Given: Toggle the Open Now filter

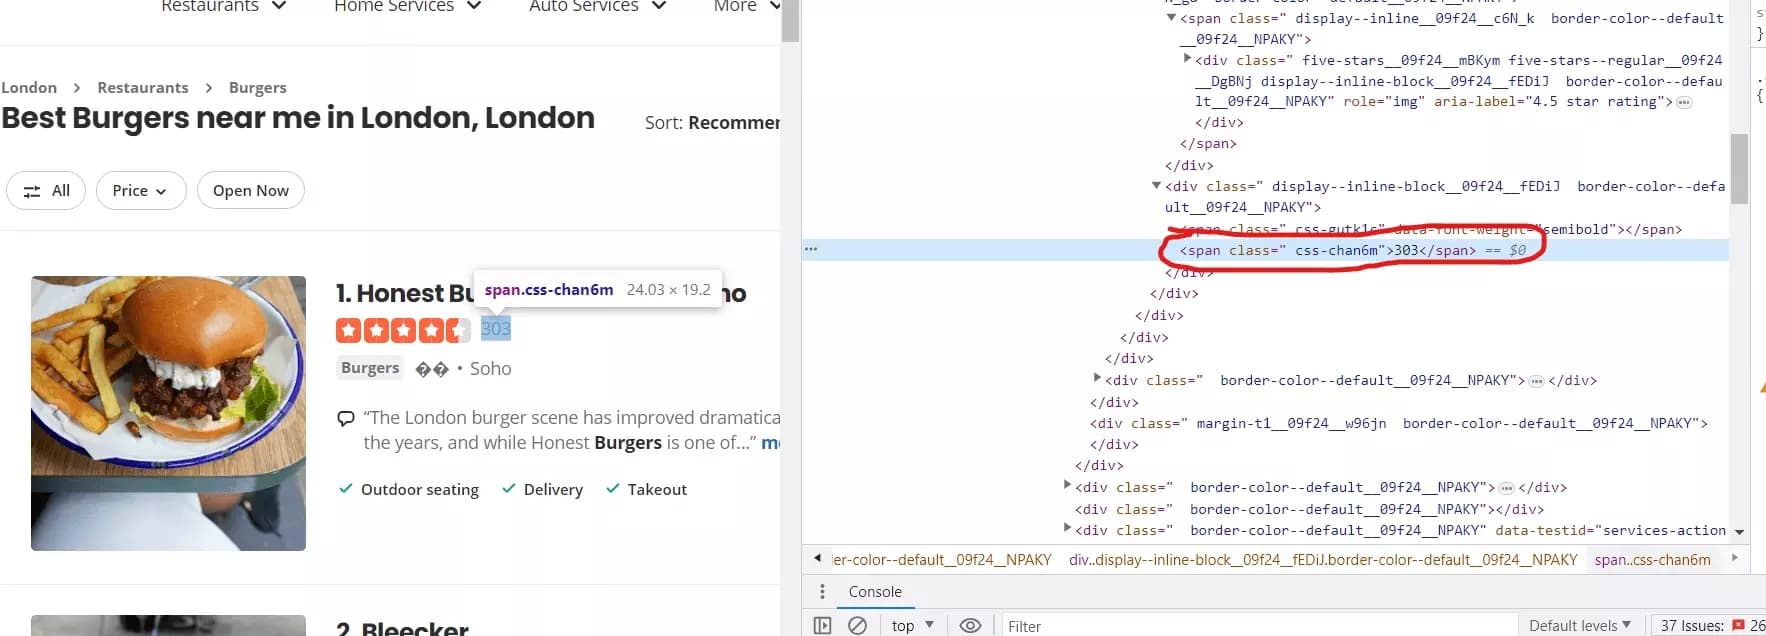Looking at the screenshot, I should click(x=251, y=191).
